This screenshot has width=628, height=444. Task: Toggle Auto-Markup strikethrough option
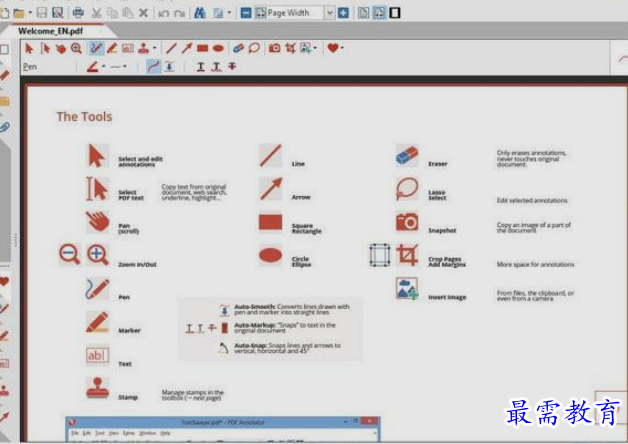click(x=232, y=66)
